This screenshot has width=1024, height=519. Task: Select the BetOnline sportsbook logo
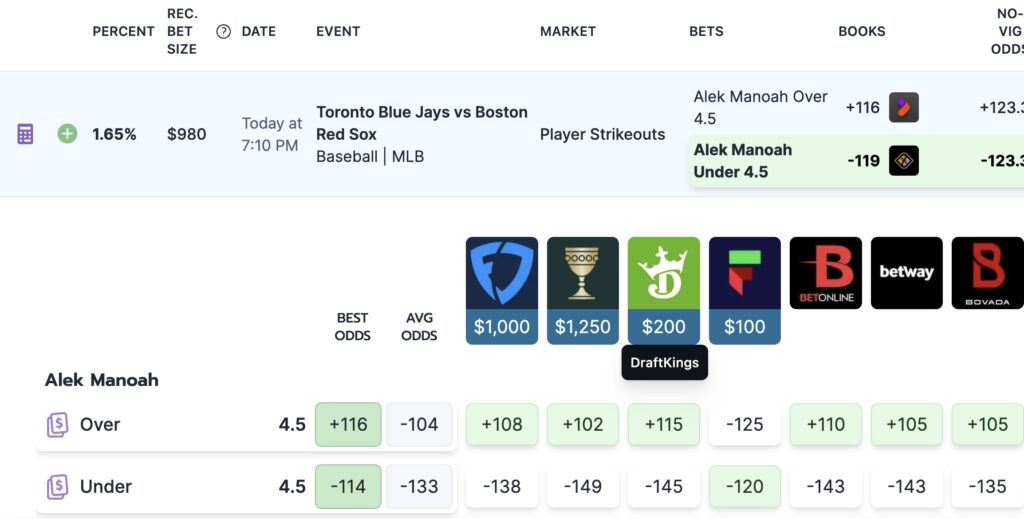(x=825, y=273)
